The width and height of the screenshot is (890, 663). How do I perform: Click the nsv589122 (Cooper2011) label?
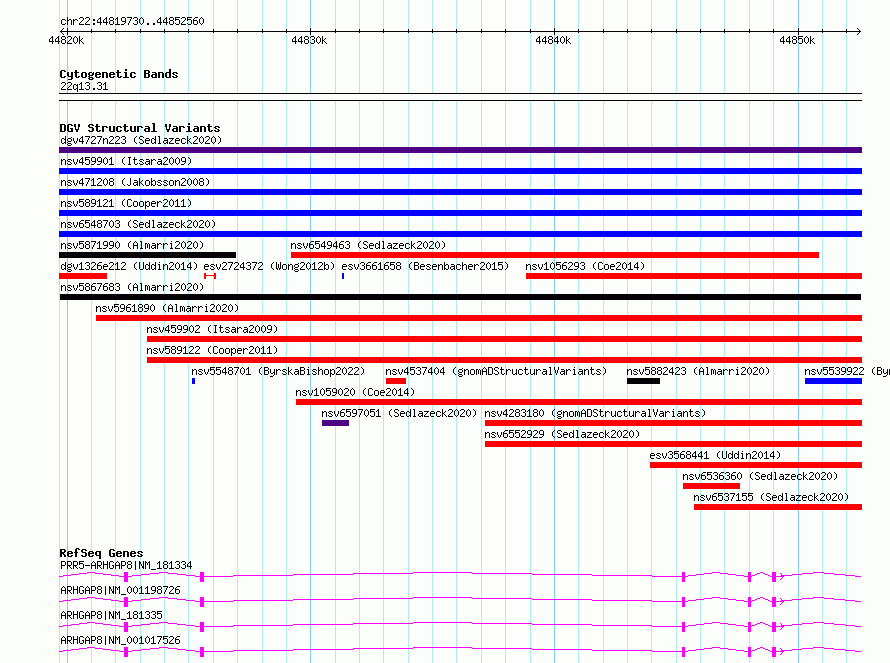pyautogui.click(x=212, y=350)
